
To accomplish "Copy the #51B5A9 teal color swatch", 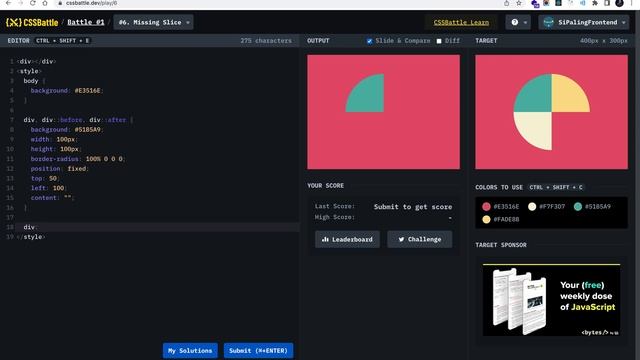I will pyautogui.click(x=578, y=207).
